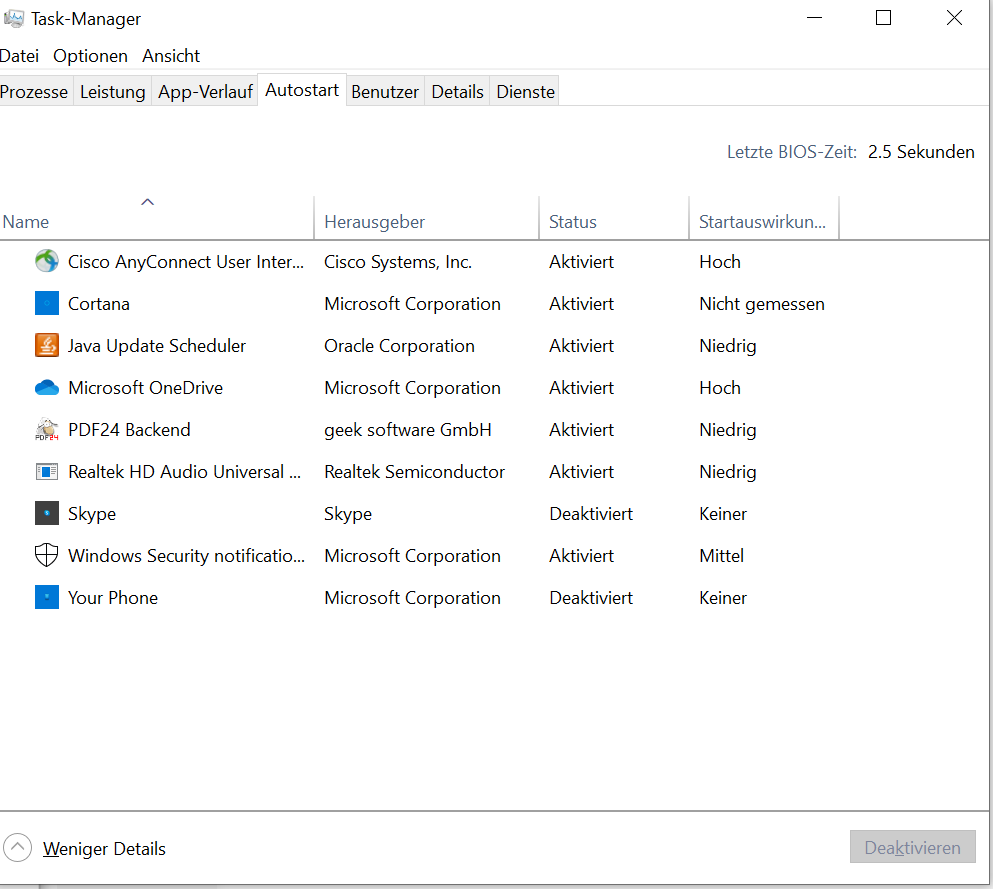Click the Mittel impact of Windows Security
This screenshot has width=993, height=889.
[721, 556]
